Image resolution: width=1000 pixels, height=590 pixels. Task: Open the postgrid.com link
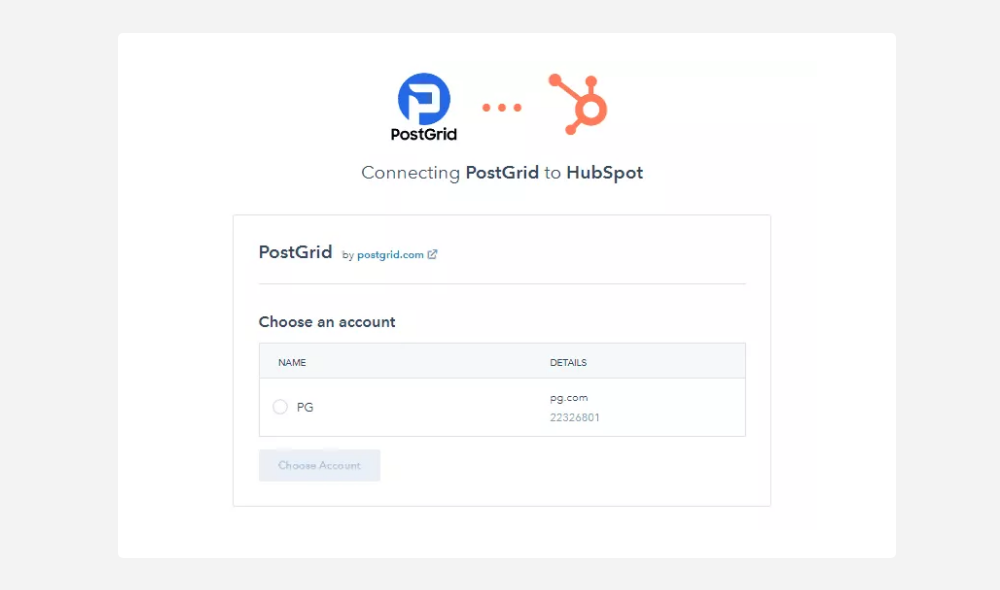(x=390, y=255)
